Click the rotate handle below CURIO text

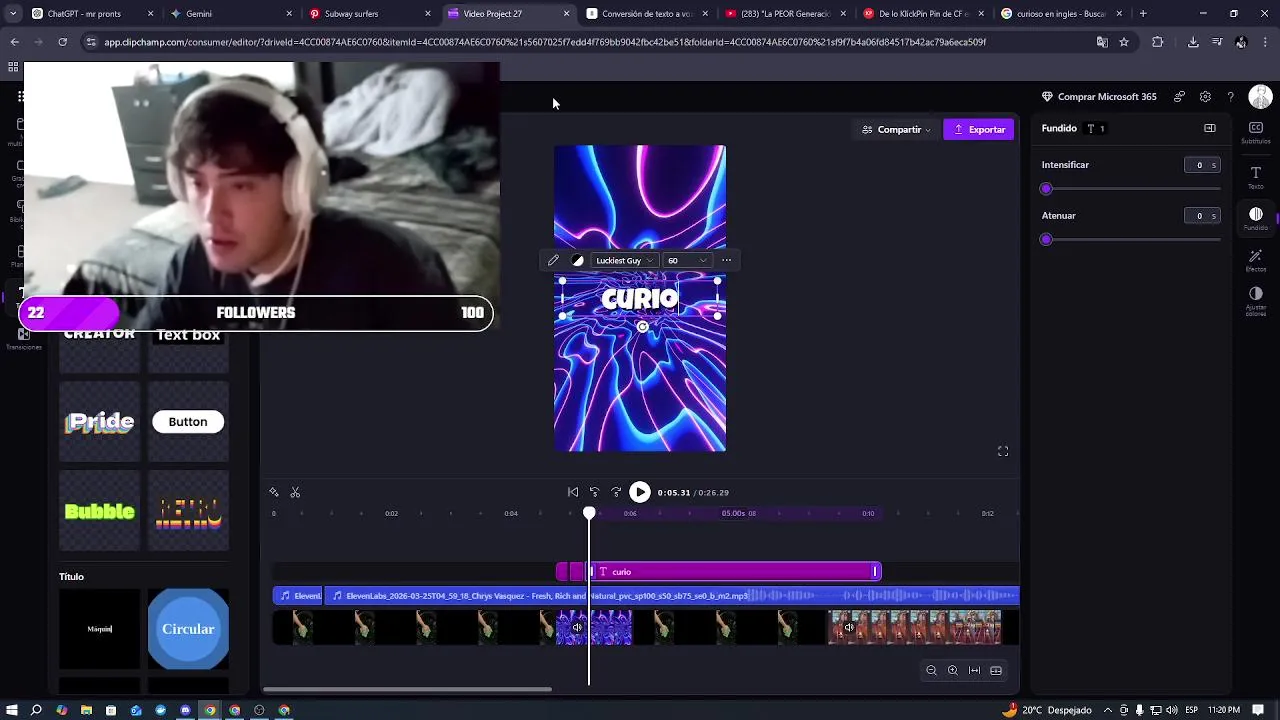click(642, 327)
